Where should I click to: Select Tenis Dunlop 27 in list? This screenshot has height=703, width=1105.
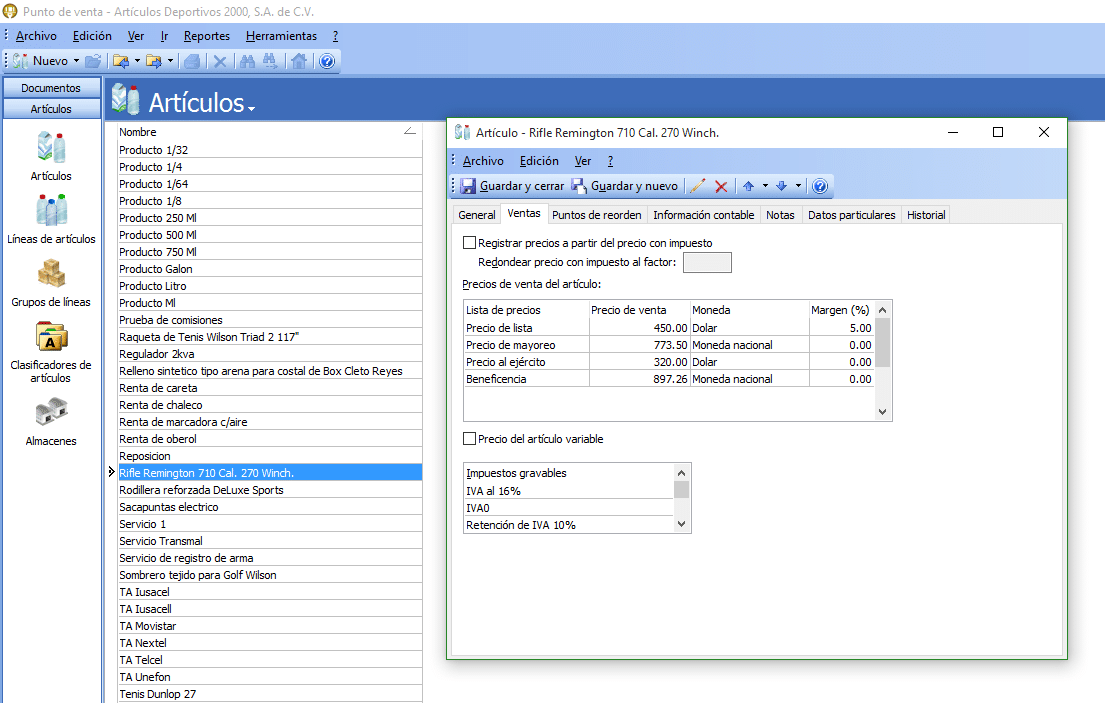(269, 695)
